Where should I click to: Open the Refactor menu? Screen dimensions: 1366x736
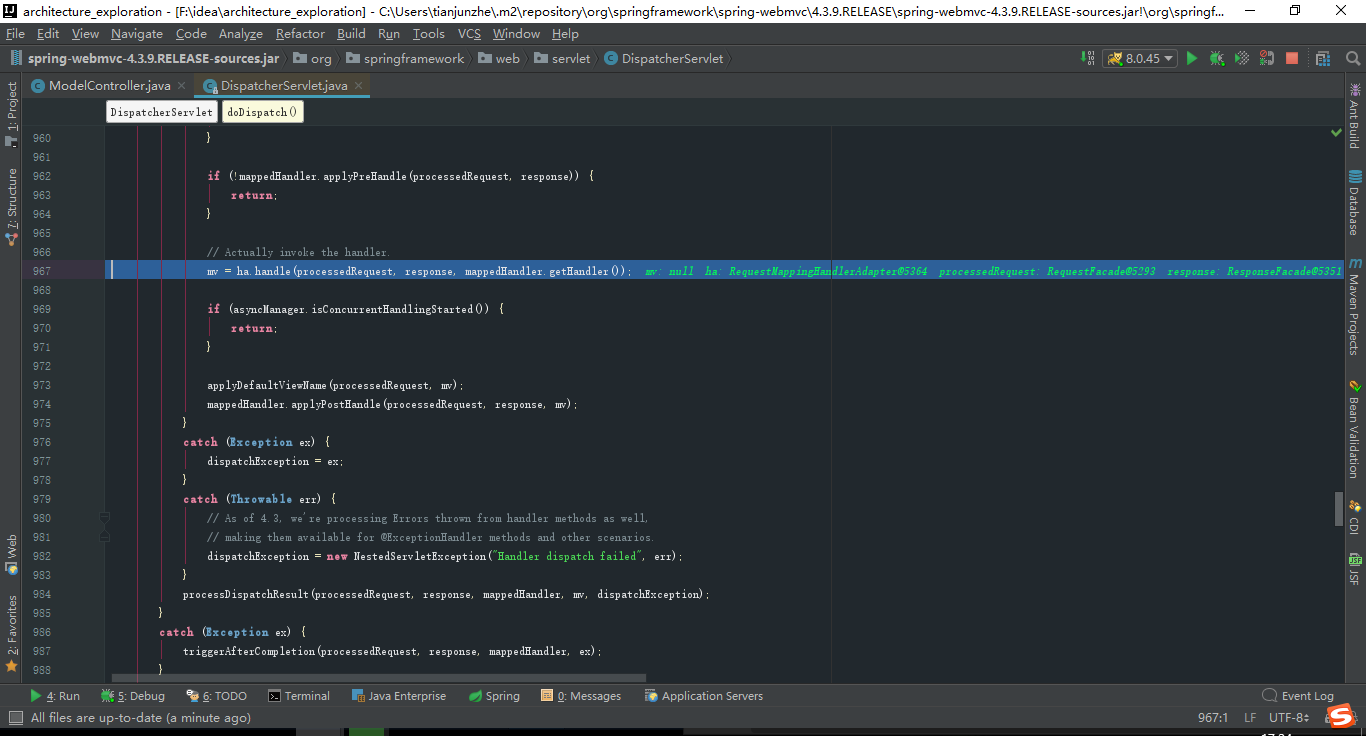coord(300,33)
